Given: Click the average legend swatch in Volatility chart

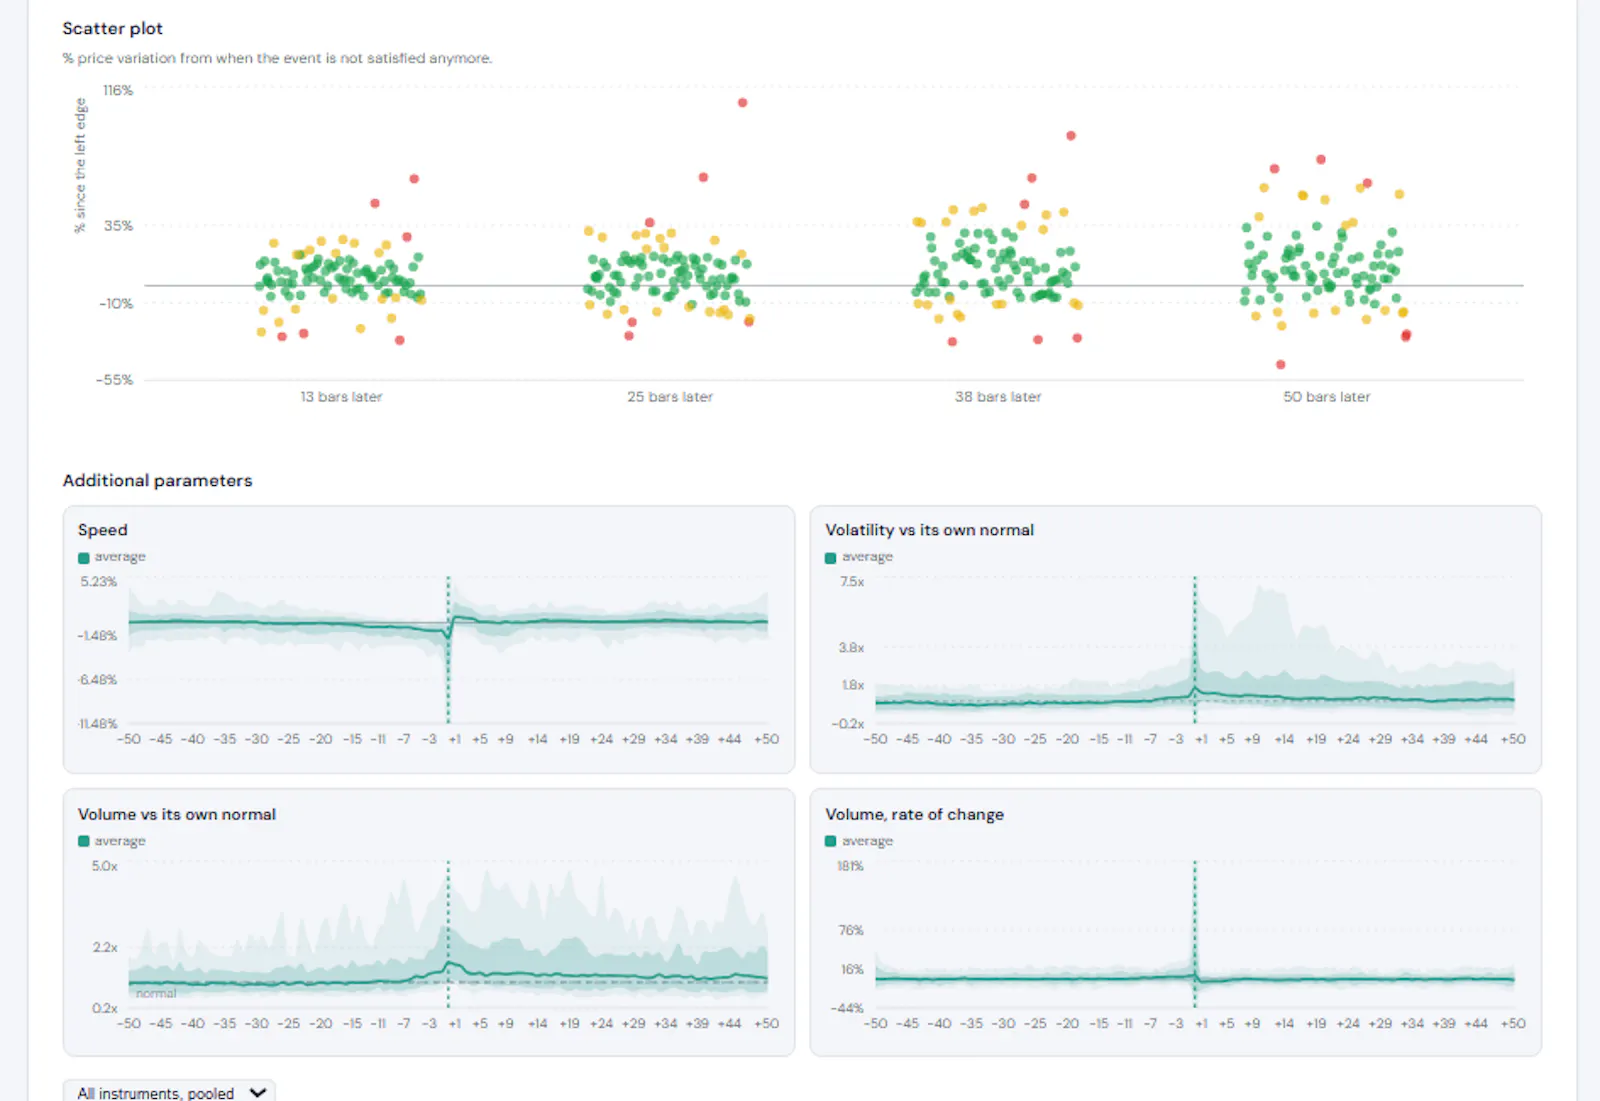Looking at the screenshot, I should pos(831,558).
